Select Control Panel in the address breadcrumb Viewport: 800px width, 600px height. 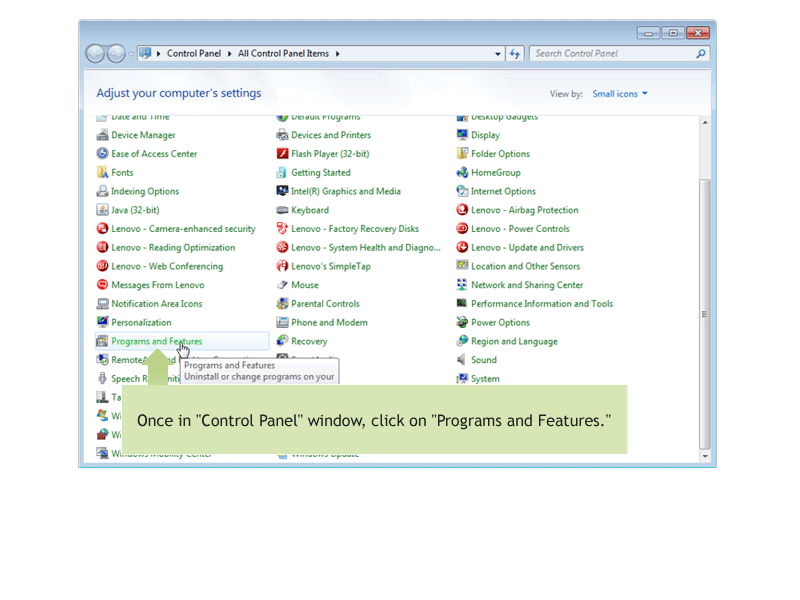click(x=194, y=54)
